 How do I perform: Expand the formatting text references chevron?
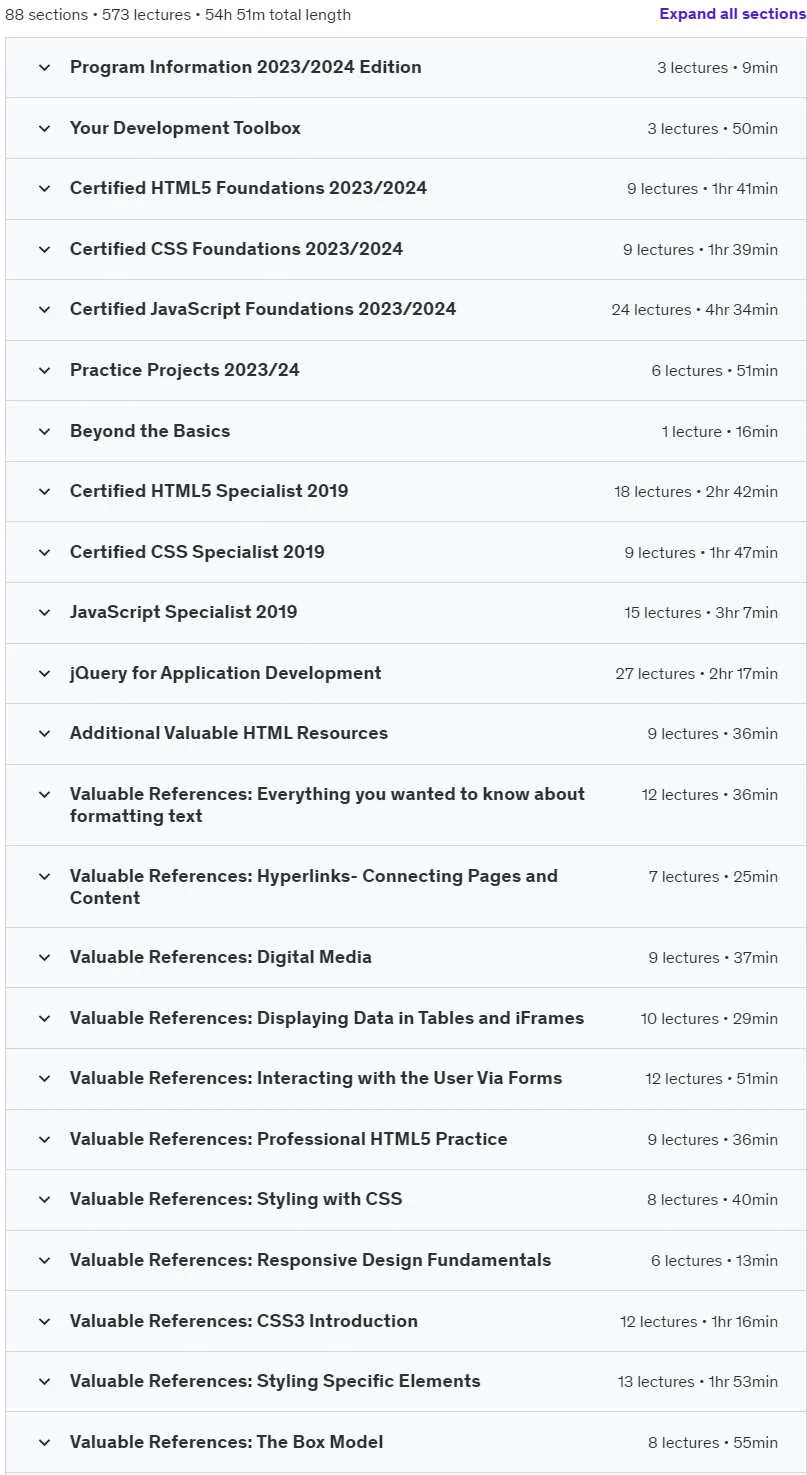[44, 795]
